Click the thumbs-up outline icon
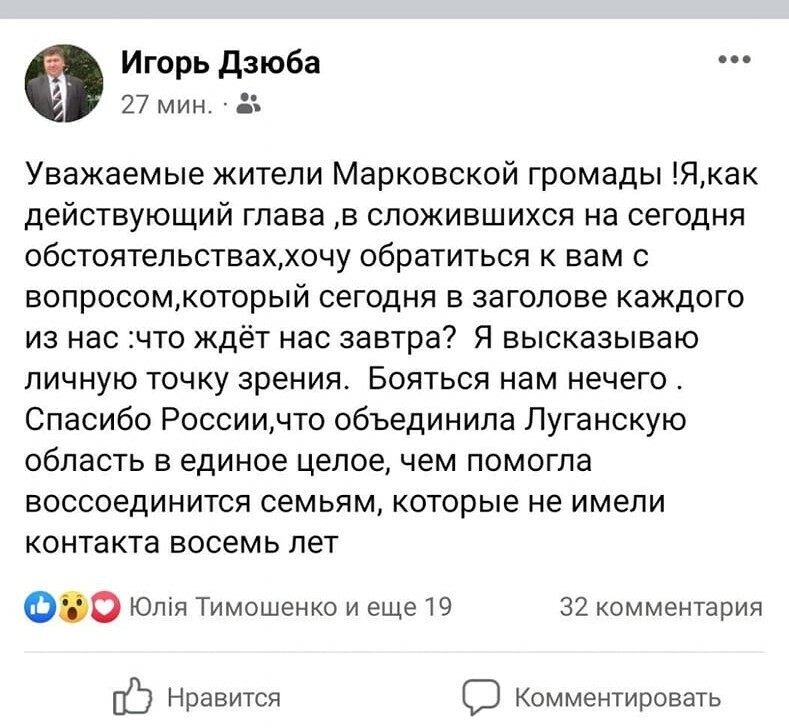The height and width of the screenshot is (728, 789). pos(134,696)
